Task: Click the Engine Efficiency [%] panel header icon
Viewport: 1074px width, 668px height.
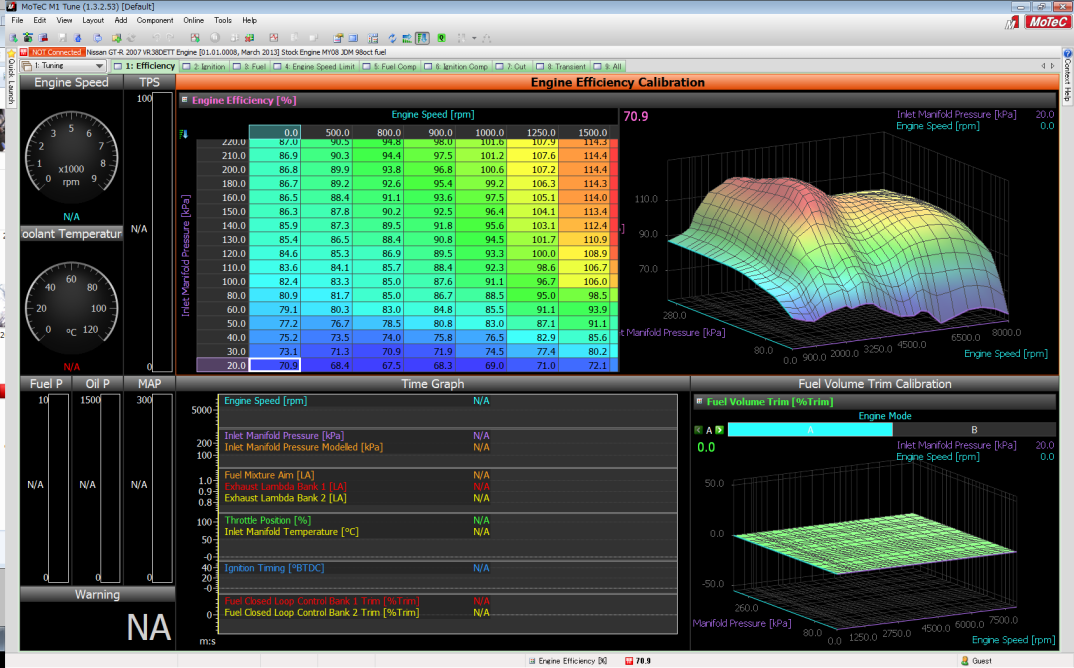Action: [x=184, y=100]
